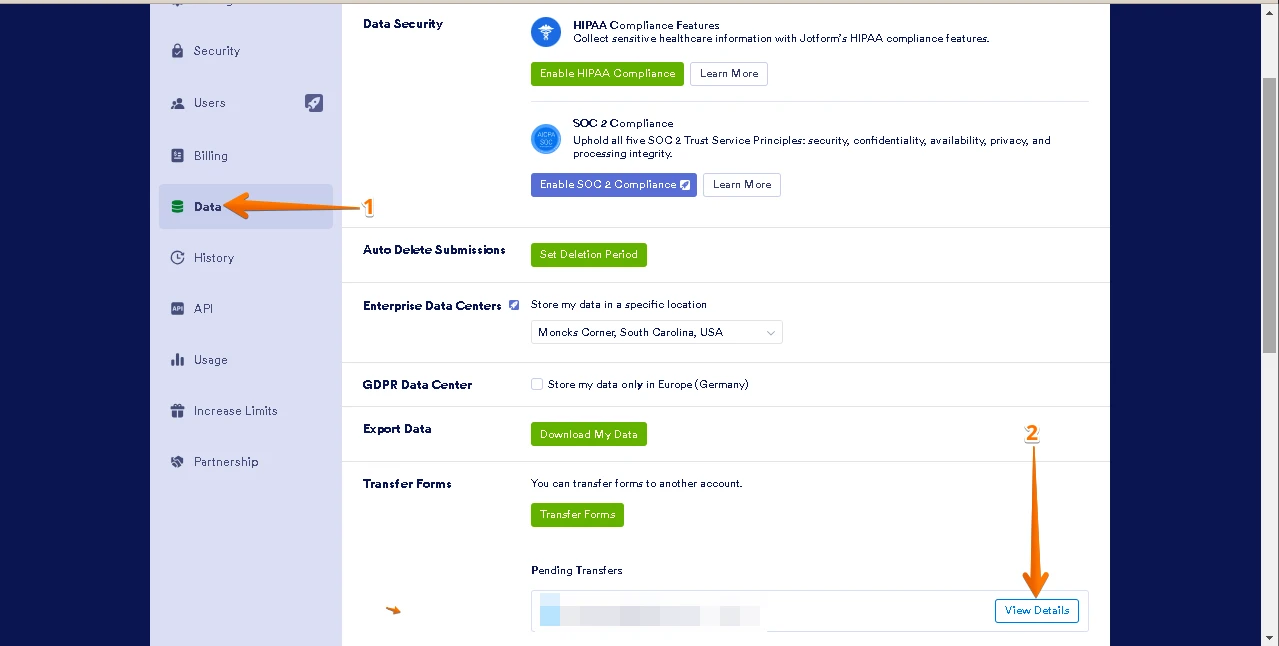Screen dimensions: 1279x646
Task: Click 'You can transfer forms to another account' text
Action: coord(637,484)
